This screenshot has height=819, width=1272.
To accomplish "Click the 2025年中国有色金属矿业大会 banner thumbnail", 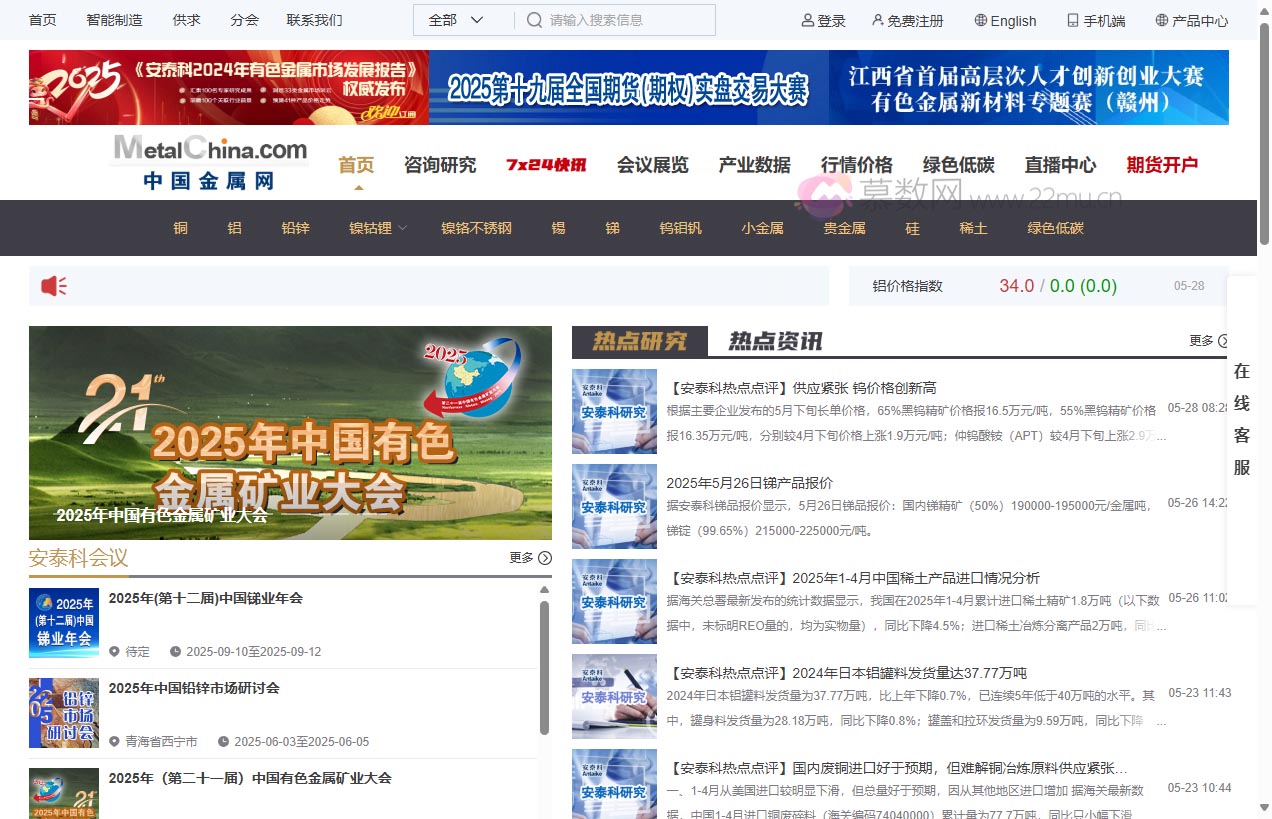I will coord(290,433).
